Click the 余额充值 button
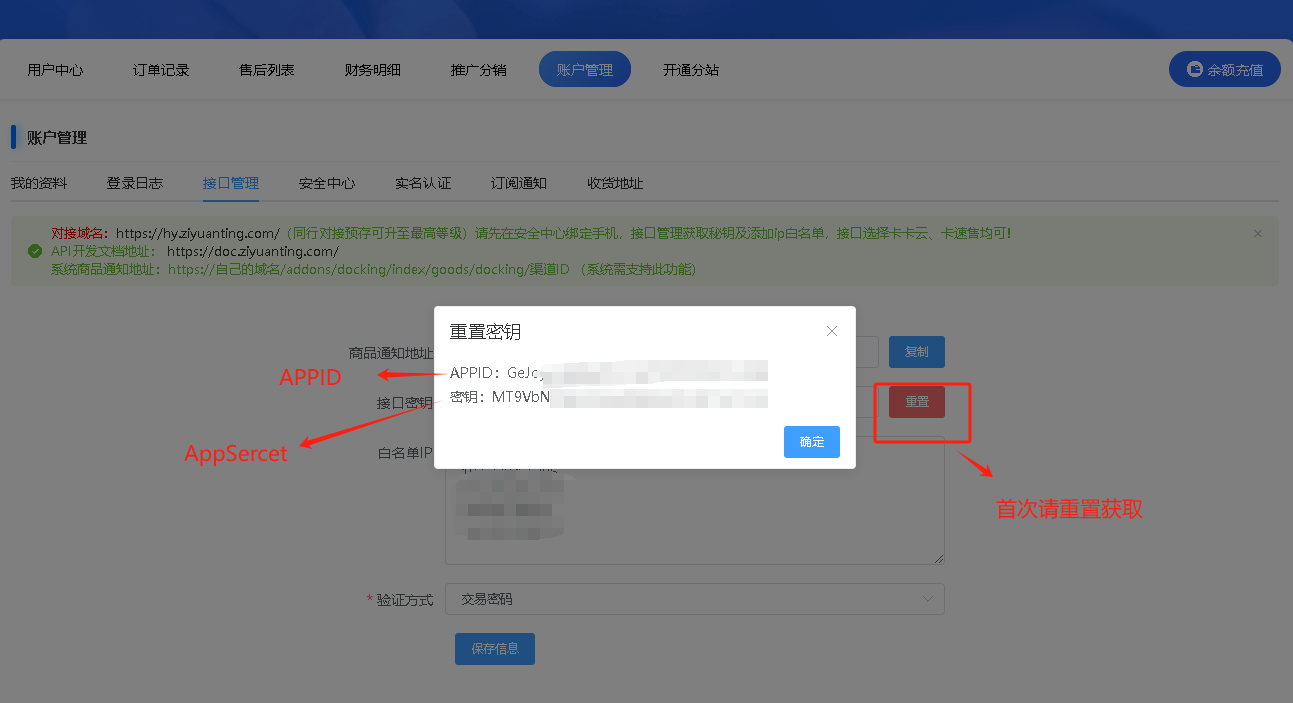Screen dimensions: 1293x703 (1225, 70)
